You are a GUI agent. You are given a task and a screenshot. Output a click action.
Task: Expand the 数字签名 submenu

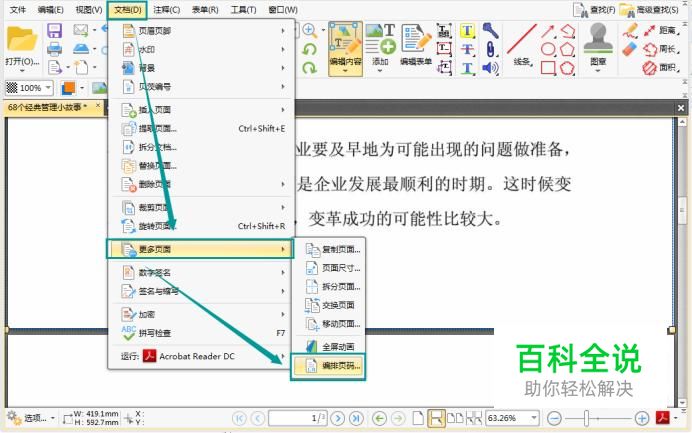(x=201, y=272)
